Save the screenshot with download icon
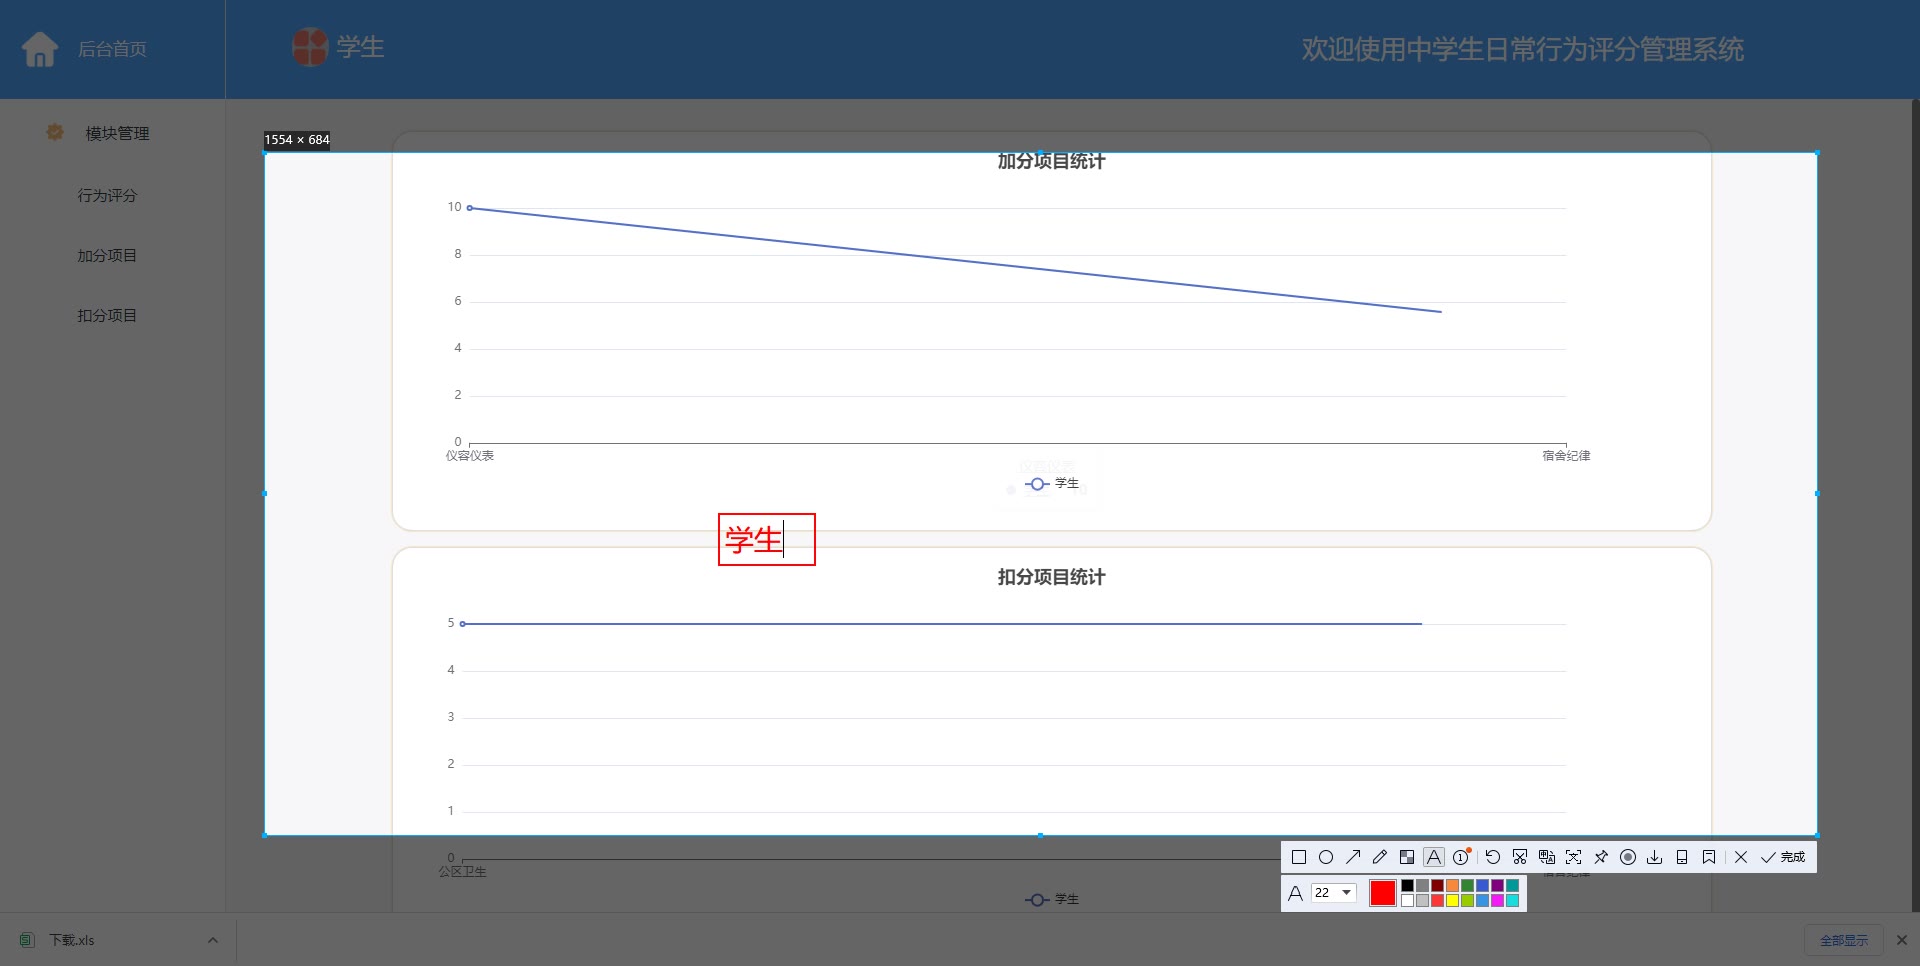 pyautogui.click(x=1655, y=857)
